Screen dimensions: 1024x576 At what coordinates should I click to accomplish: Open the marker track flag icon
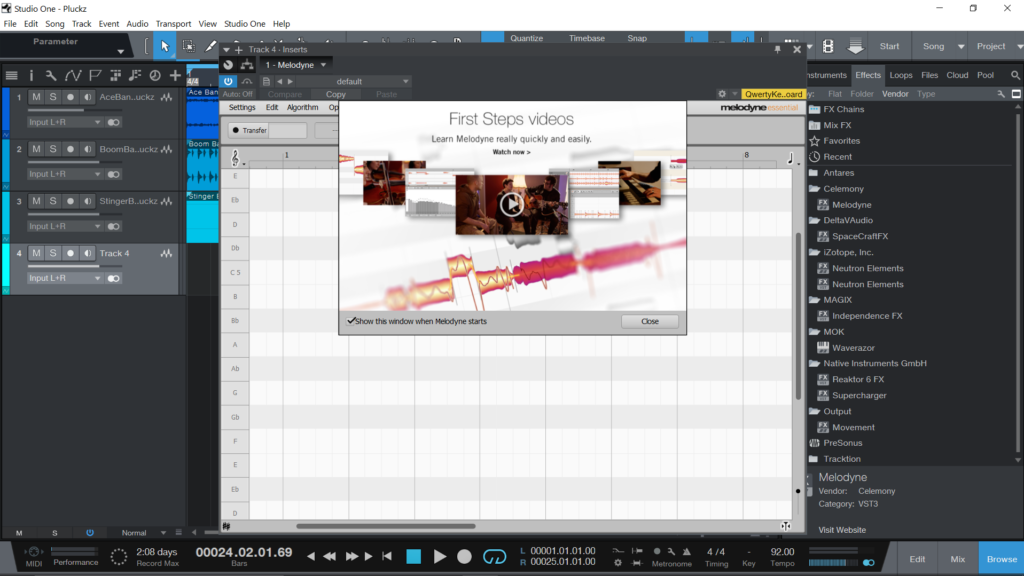tap(95, 76)
